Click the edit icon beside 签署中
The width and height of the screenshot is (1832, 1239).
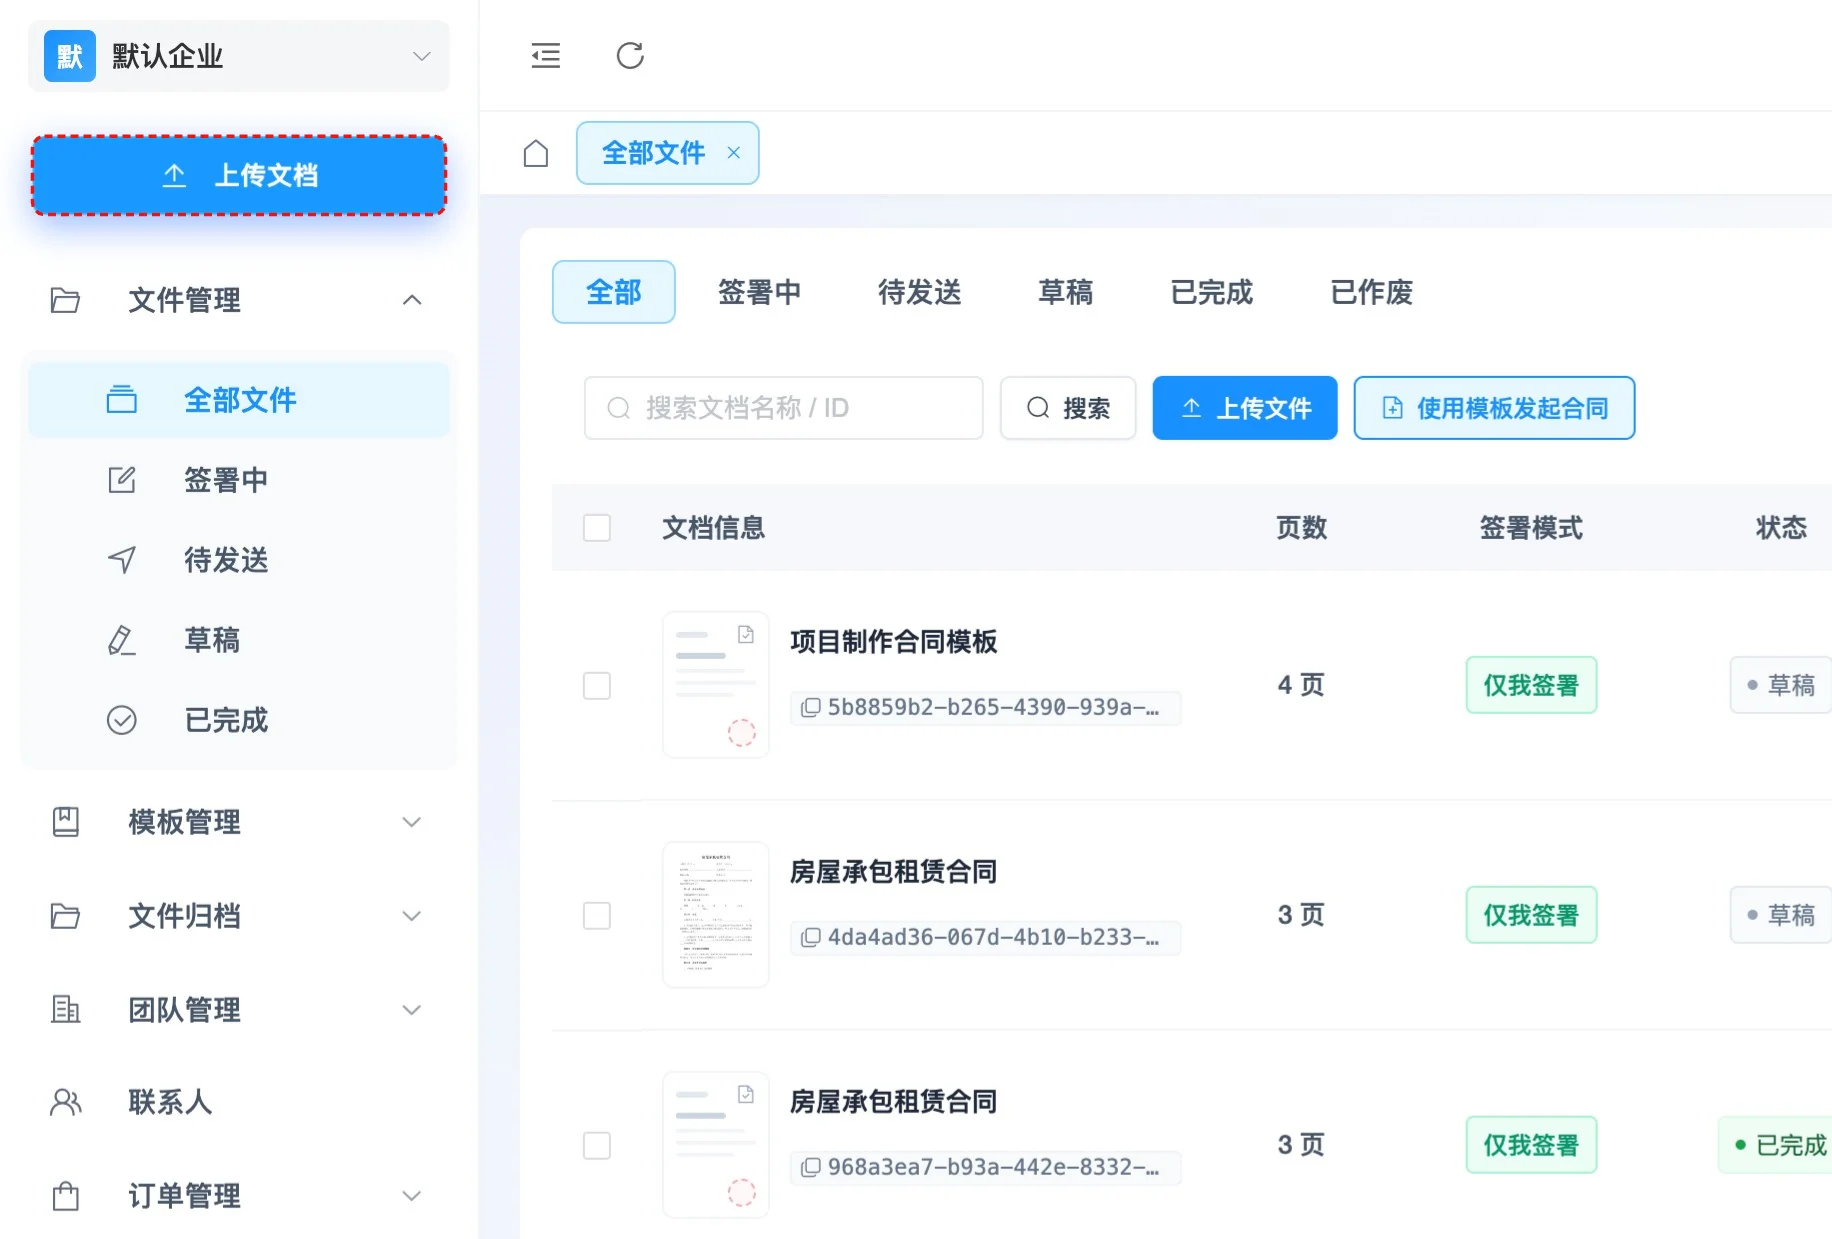click(x=122, y=480)
